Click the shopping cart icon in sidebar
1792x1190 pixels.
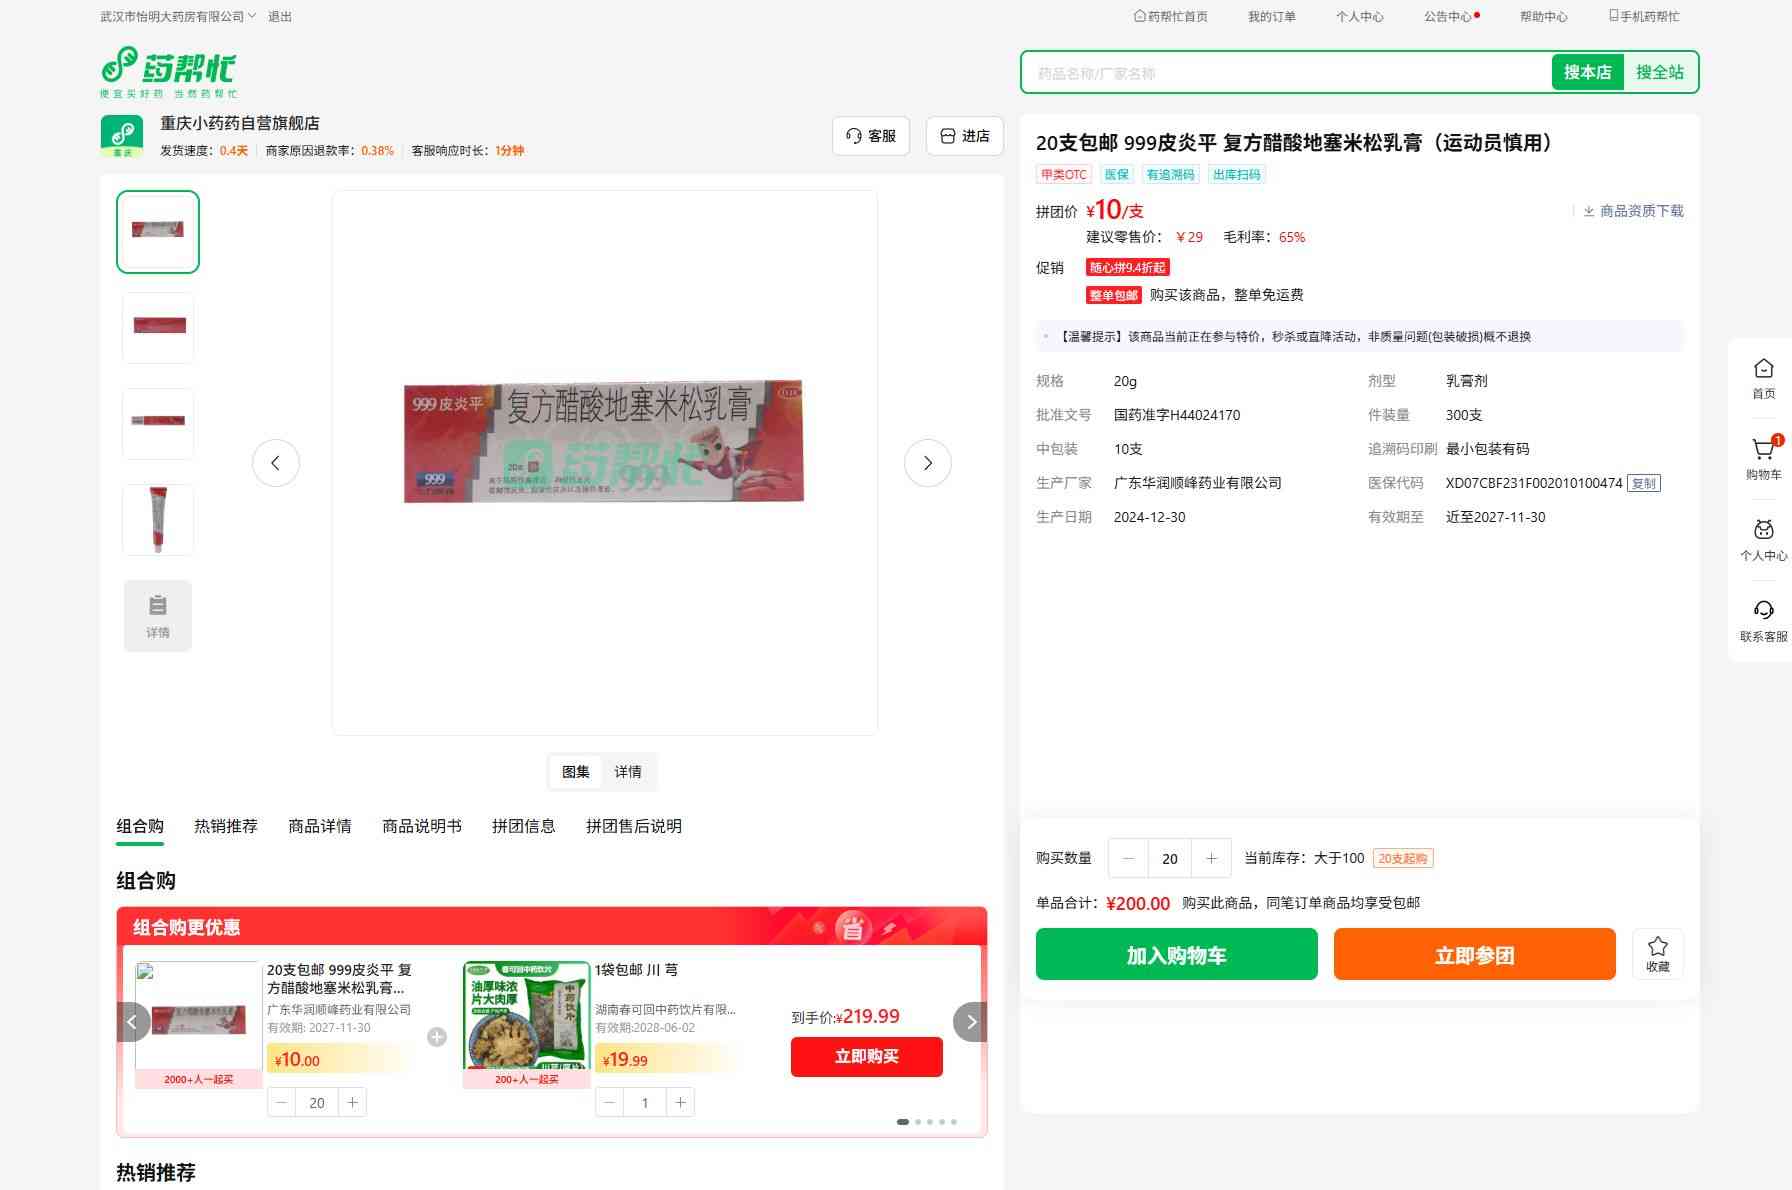click(1763, 451)
